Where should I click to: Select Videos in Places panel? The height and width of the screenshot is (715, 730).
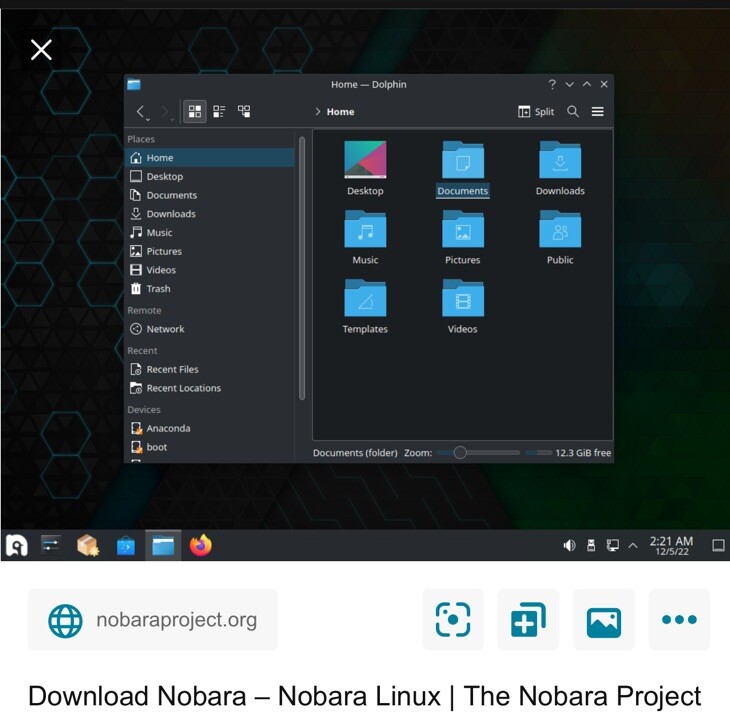(x=210, y=270)
